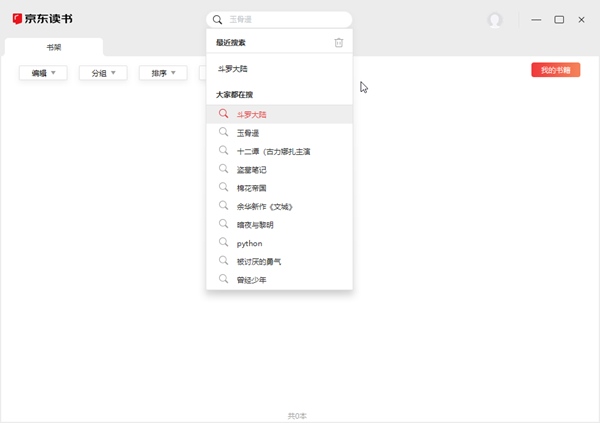Click magnifier icon beside 玉骨遥

tap(223, 132)
